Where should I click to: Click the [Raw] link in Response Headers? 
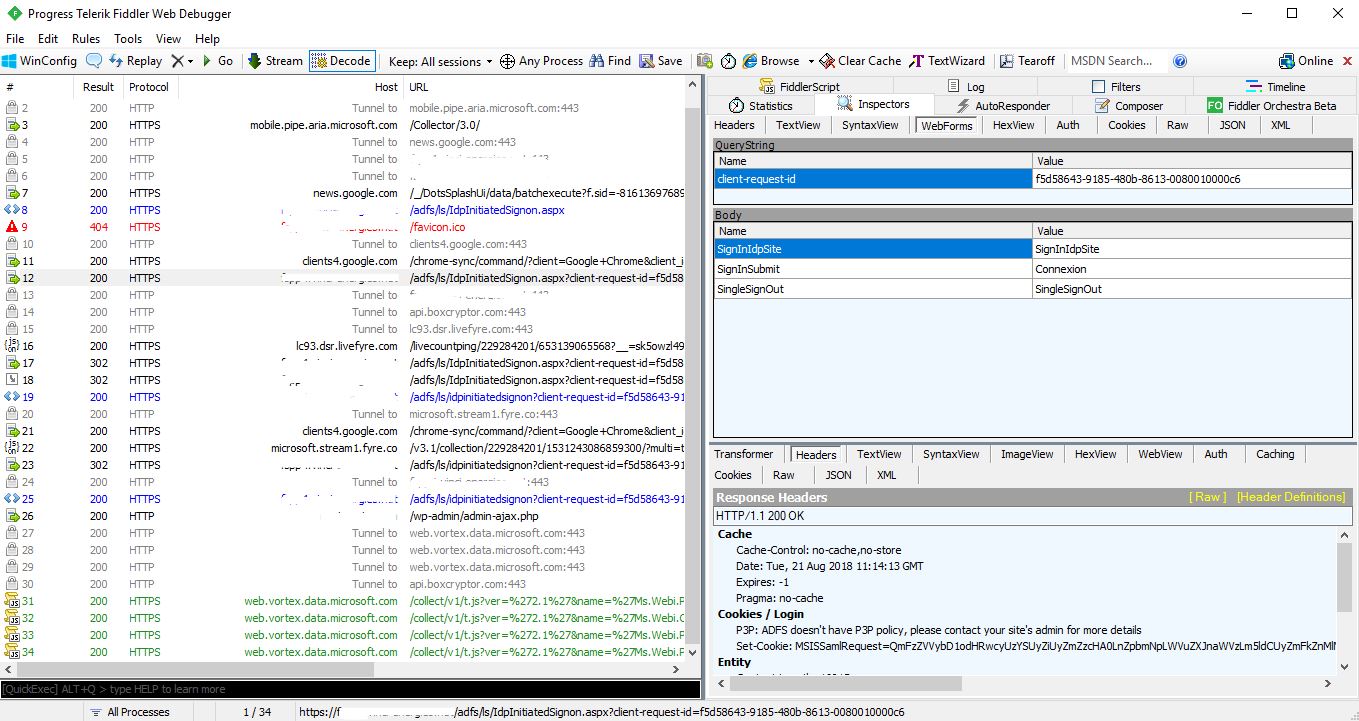coord(1207,497)
